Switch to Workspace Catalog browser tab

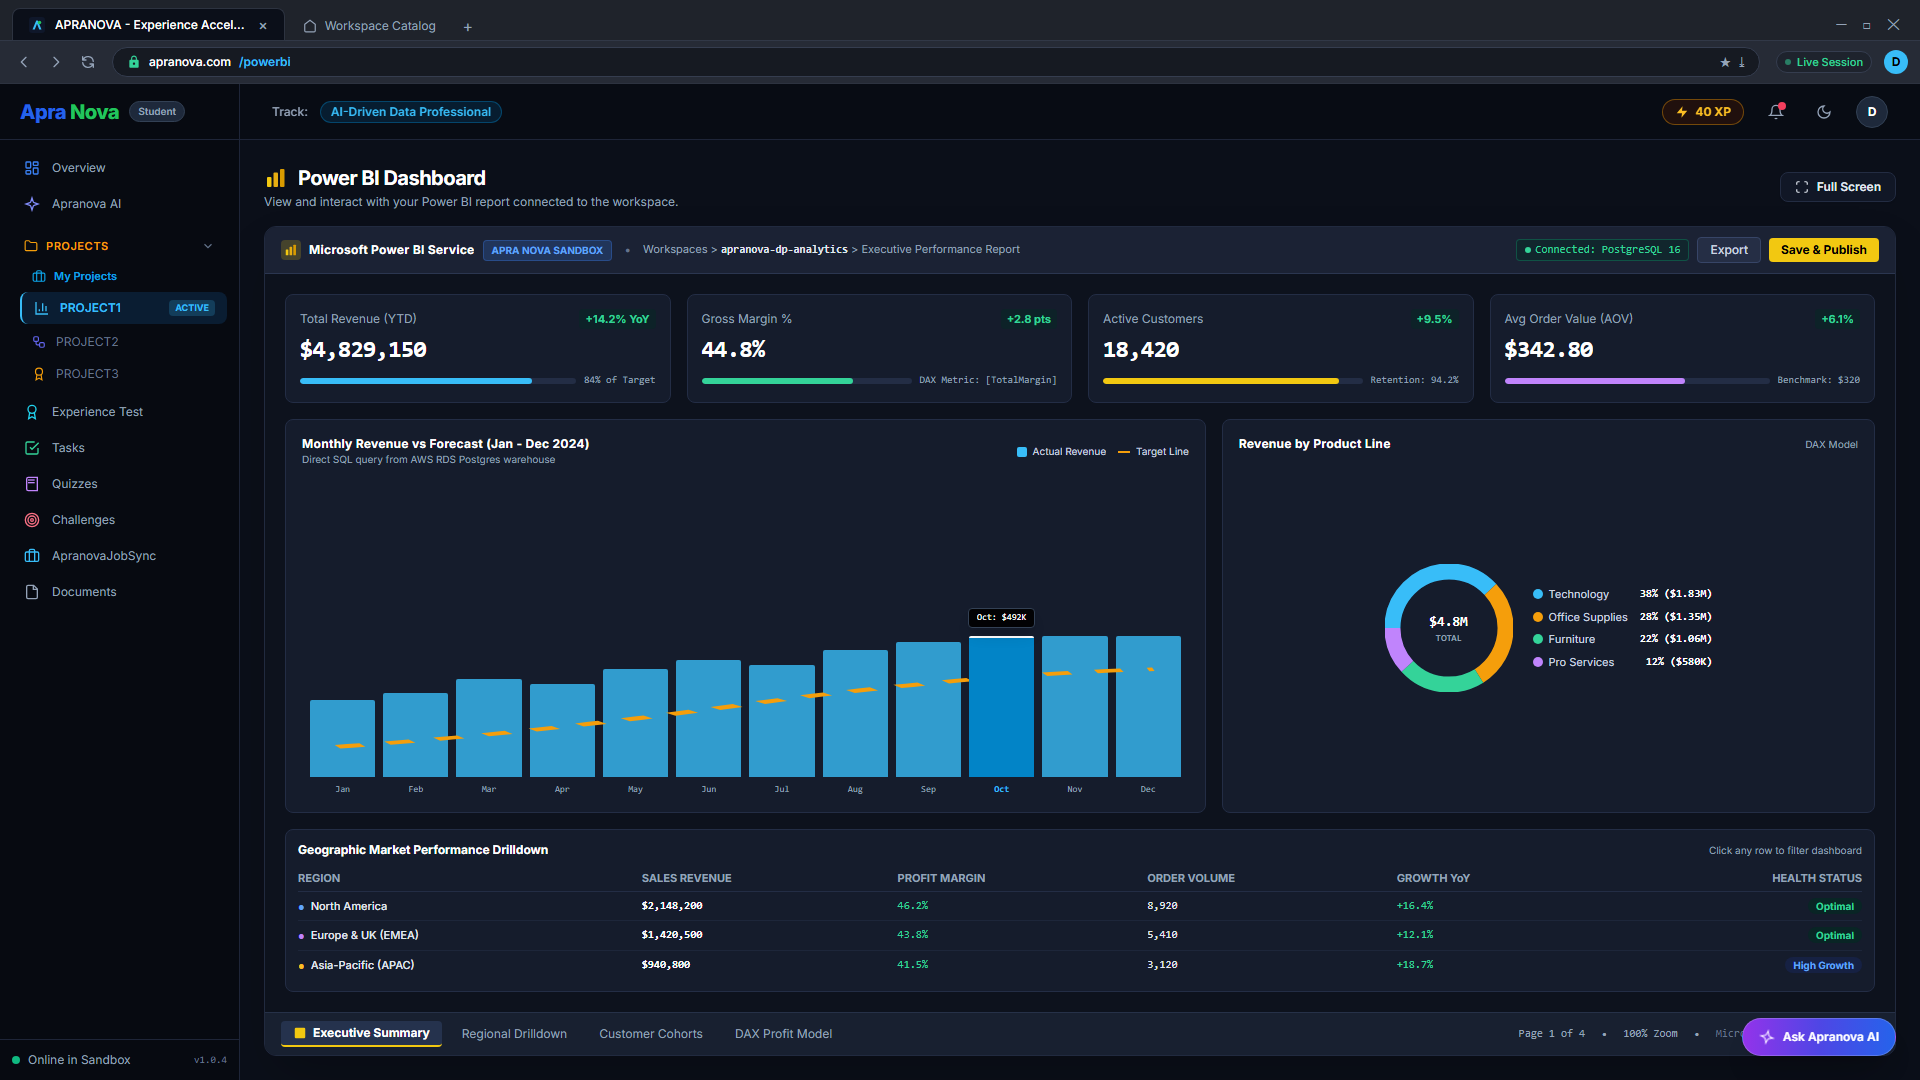pos(370,26)
